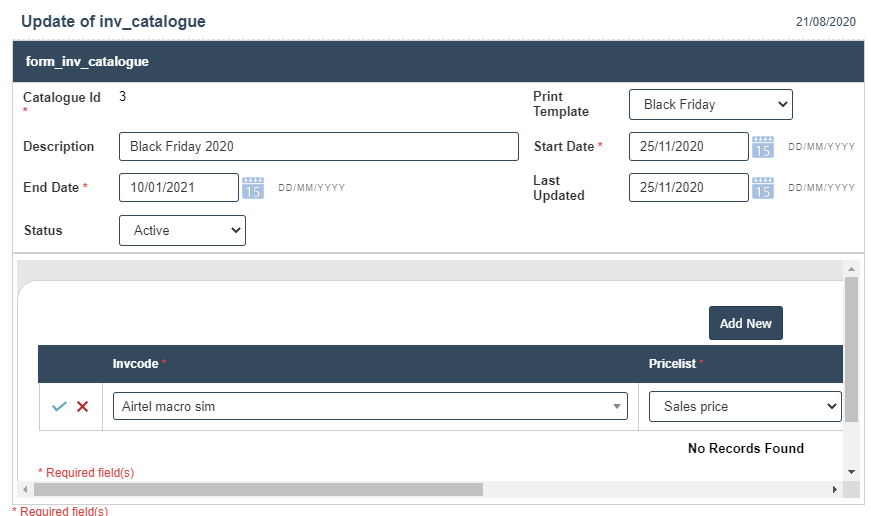Click the vertical scrollbar up arrow

[852, 269]
